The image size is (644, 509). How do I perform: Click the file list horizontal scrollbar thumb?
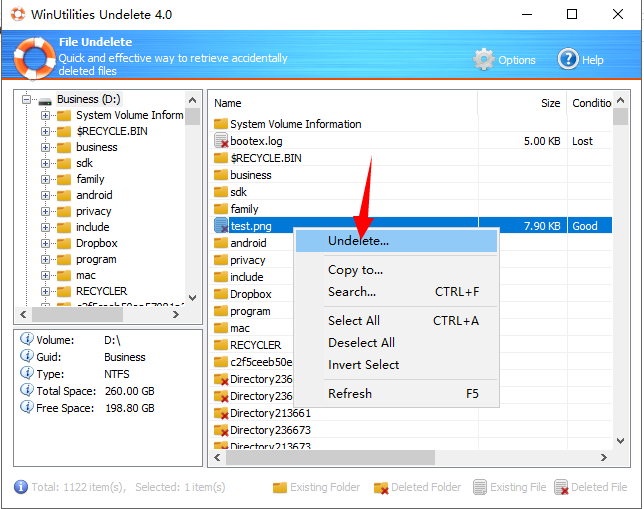(x=330, y=457)
